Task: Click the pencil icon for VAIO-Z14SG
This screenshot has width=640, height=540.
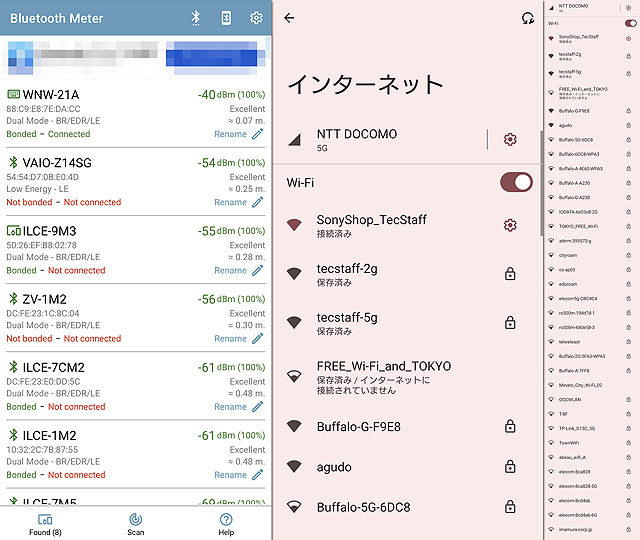Action: pyautogui.click(x=258, y=202)
